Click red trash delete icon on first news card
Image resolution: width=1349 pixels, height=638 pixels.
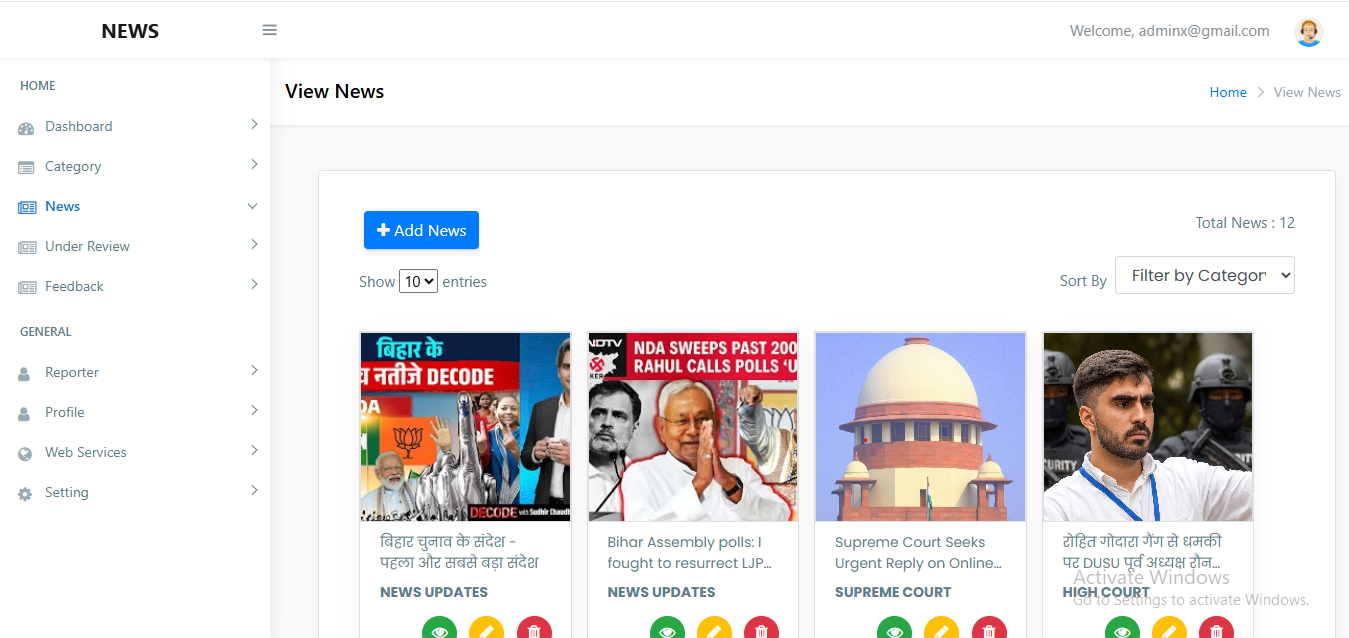[534, 630]
